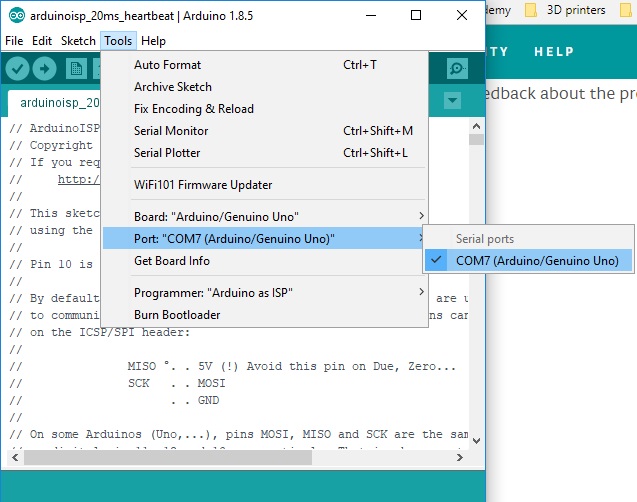Viewport: 637px width, 502px height.
Task: Close the open Tools menu
Action: [x=118, y=41]
